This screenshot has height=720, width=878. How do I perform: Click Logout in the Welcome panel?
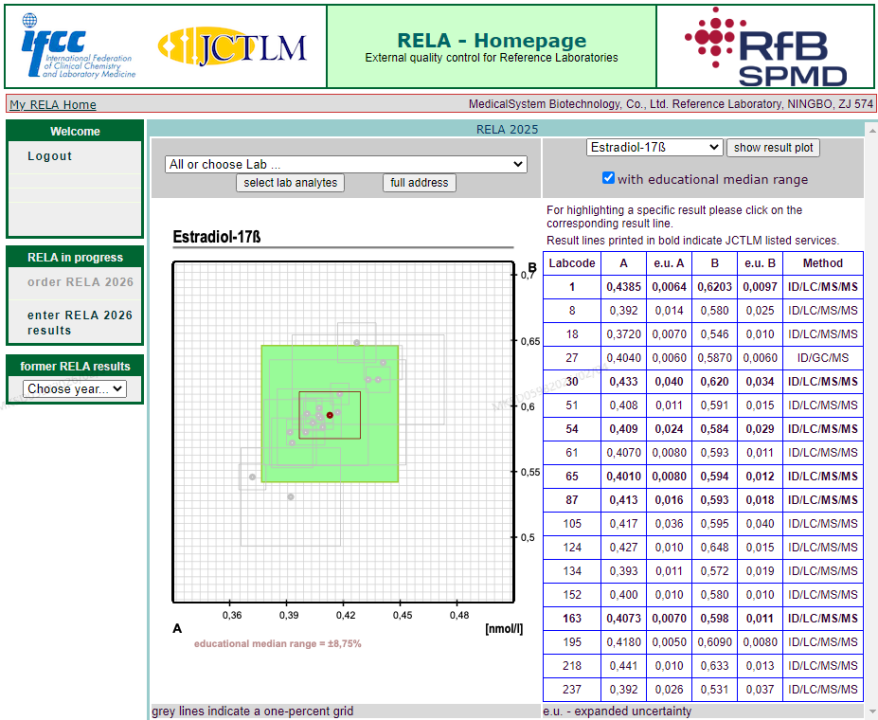coord(49,156)
